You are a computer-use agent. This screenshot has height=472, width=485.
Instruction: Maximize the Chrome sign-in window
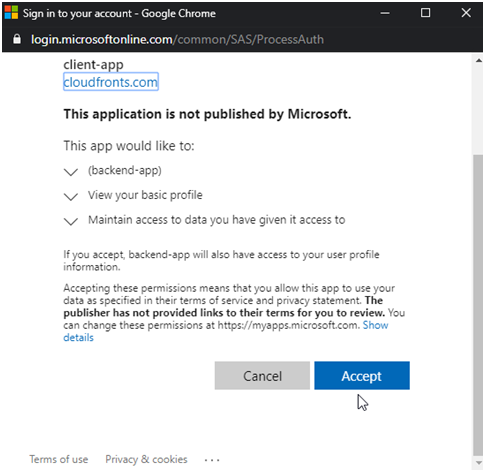[x=425, y=13]
